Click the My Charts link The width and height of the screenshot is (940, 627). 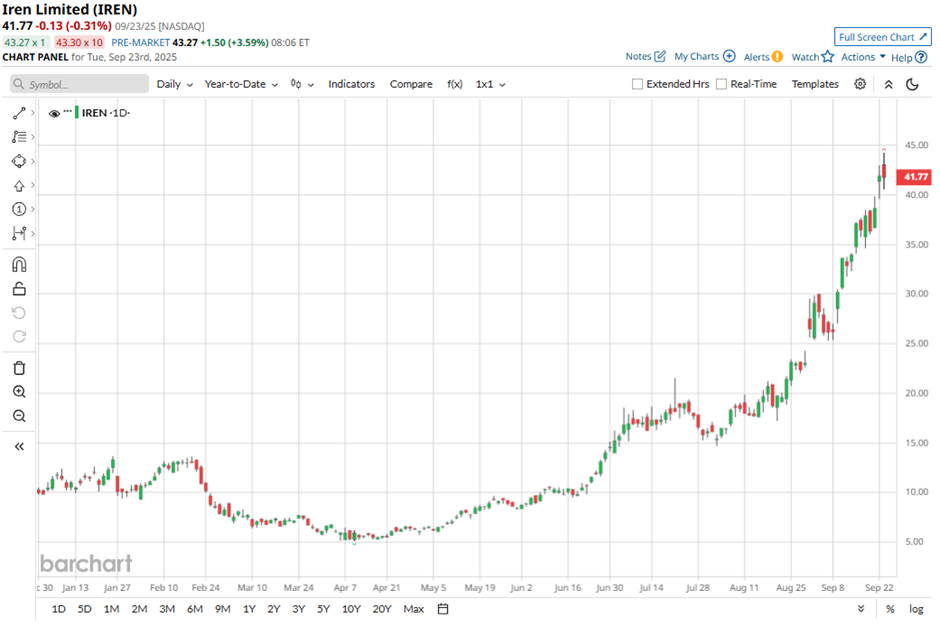pyautogui.click(x=696, y=56)
